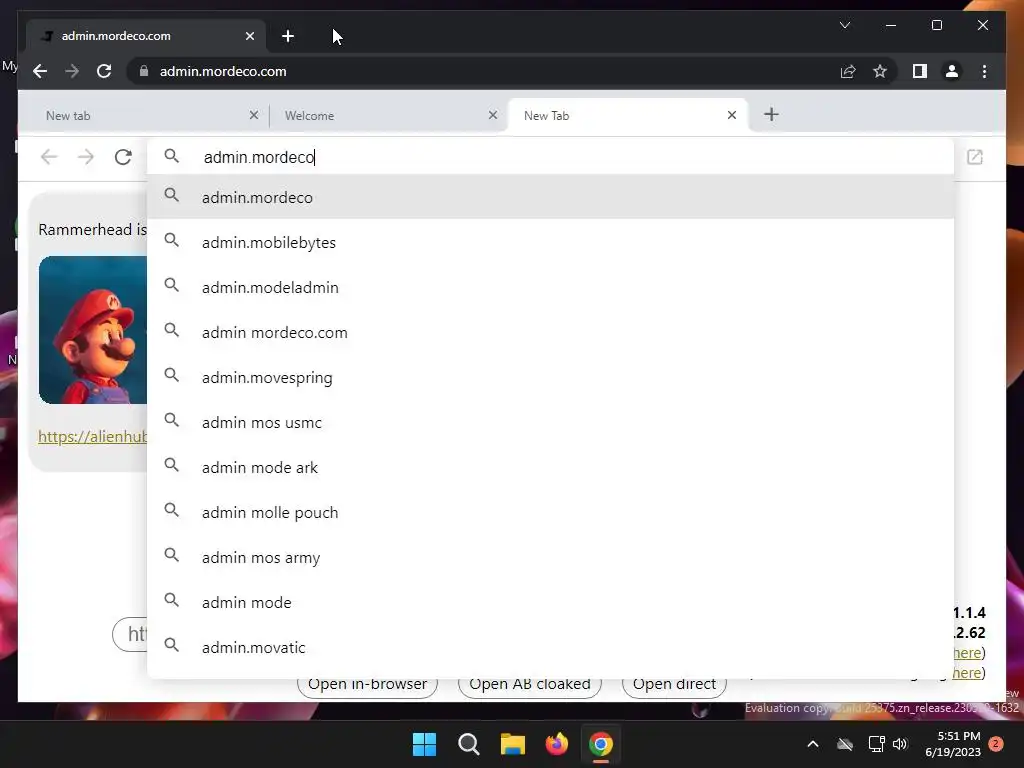Viewport: 1024px width, 768px height.
Task: Click the Chrome taskbar icon
Action: click(x=601, y=744)
